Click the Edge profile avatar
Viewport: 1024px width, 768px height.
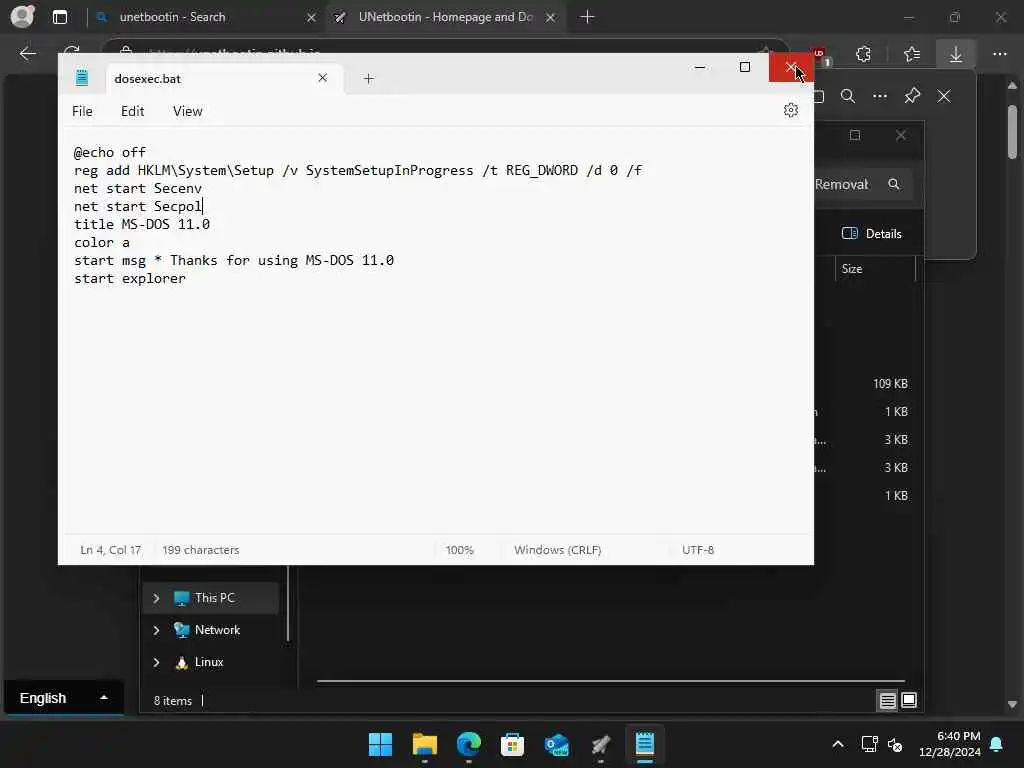pos(23,16)
